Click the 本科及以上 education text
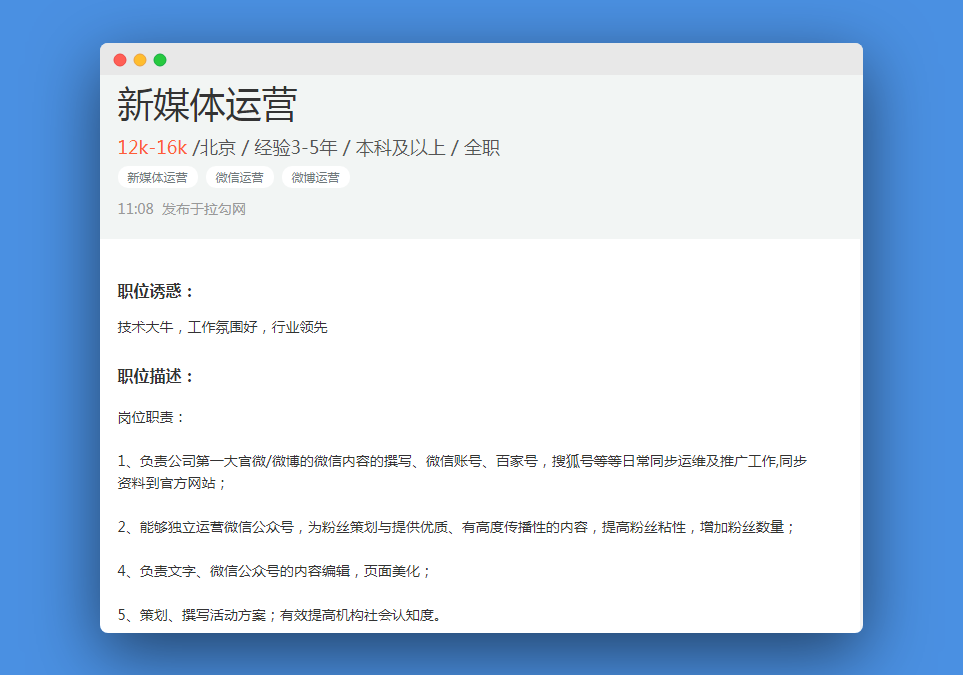Viewport: 963px width, 675px height. (x=400, y=147)
